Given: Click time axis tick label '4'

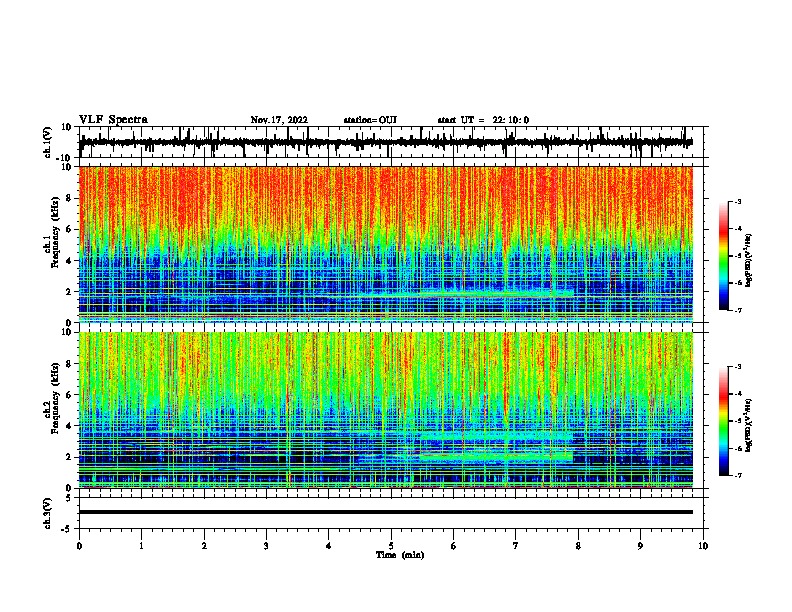Looking at the screenshot, I should pos(329,546).
